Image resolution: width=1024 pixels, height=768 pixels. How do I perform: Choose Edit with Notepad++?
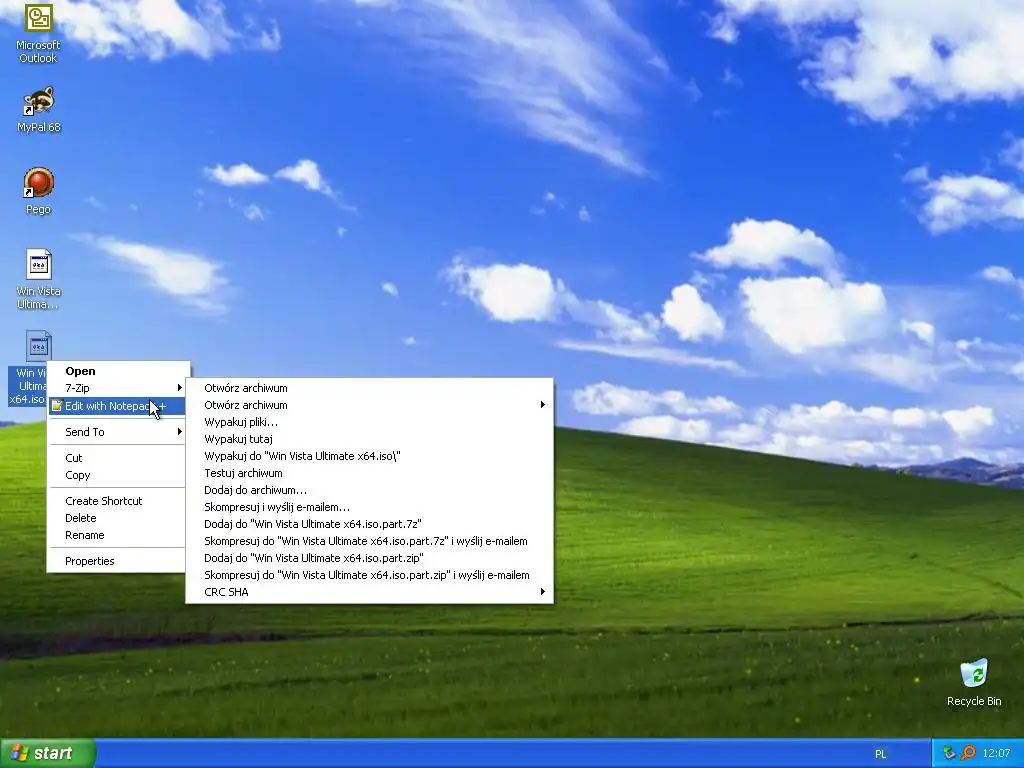click(x=116, y=406)
